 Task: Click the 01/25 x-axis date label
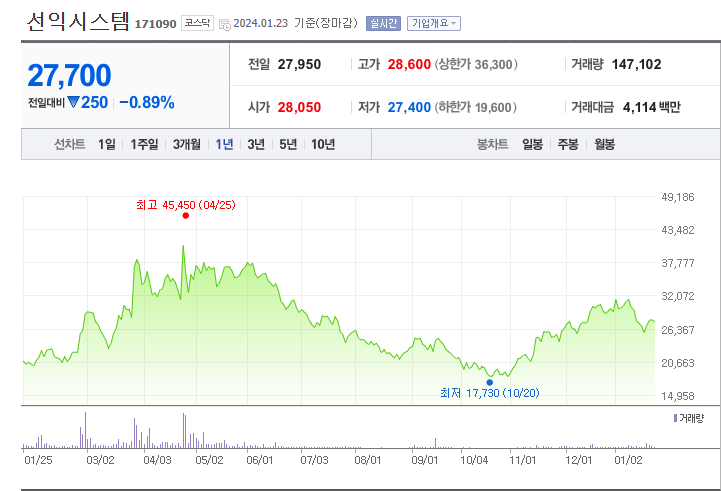point(38,460)
